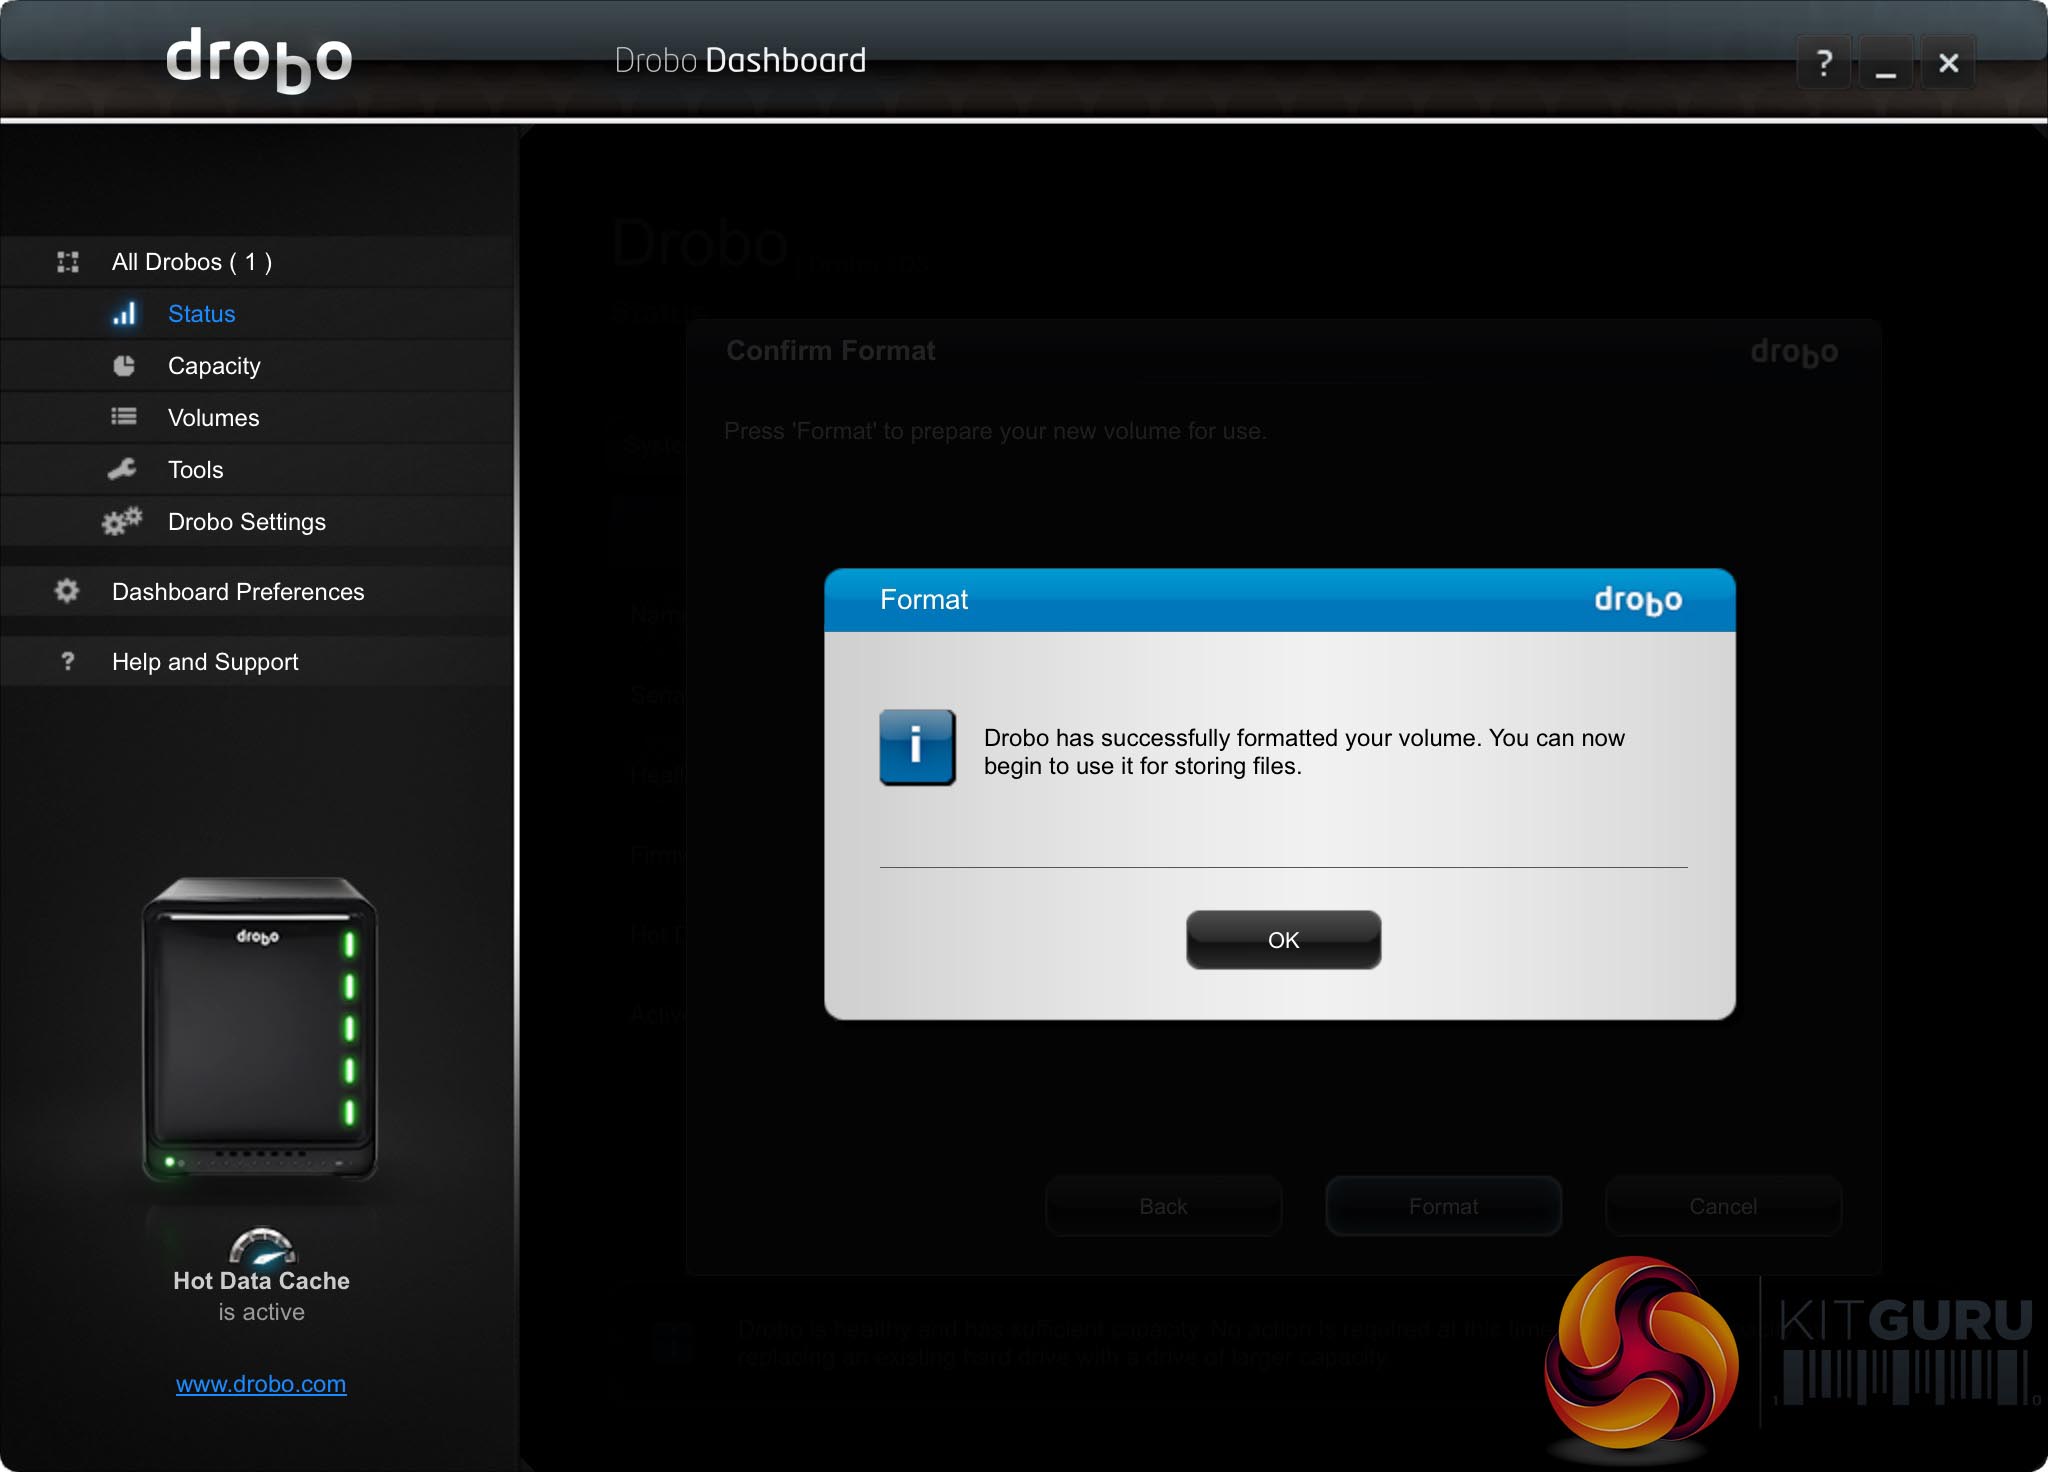Click the Capacity pie chart icon
Screen dimensions: 2048x1472
pyautogui.click(x=124, y=366)
